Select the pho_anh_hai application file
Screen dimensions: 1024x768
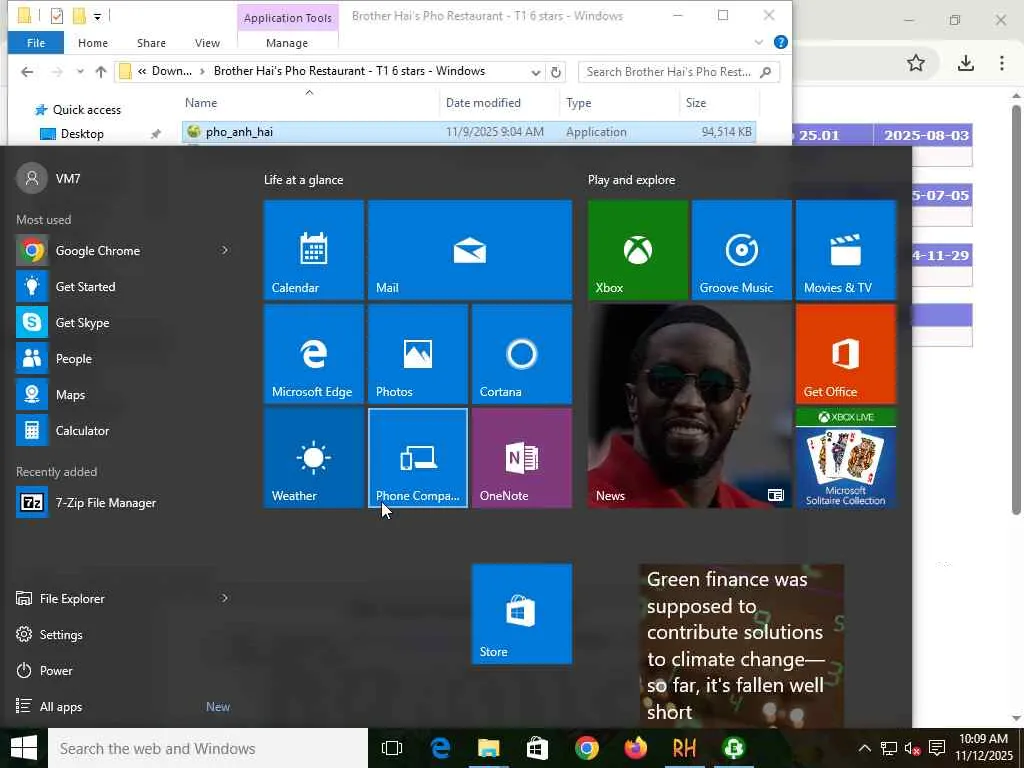[x=469, y=132]
